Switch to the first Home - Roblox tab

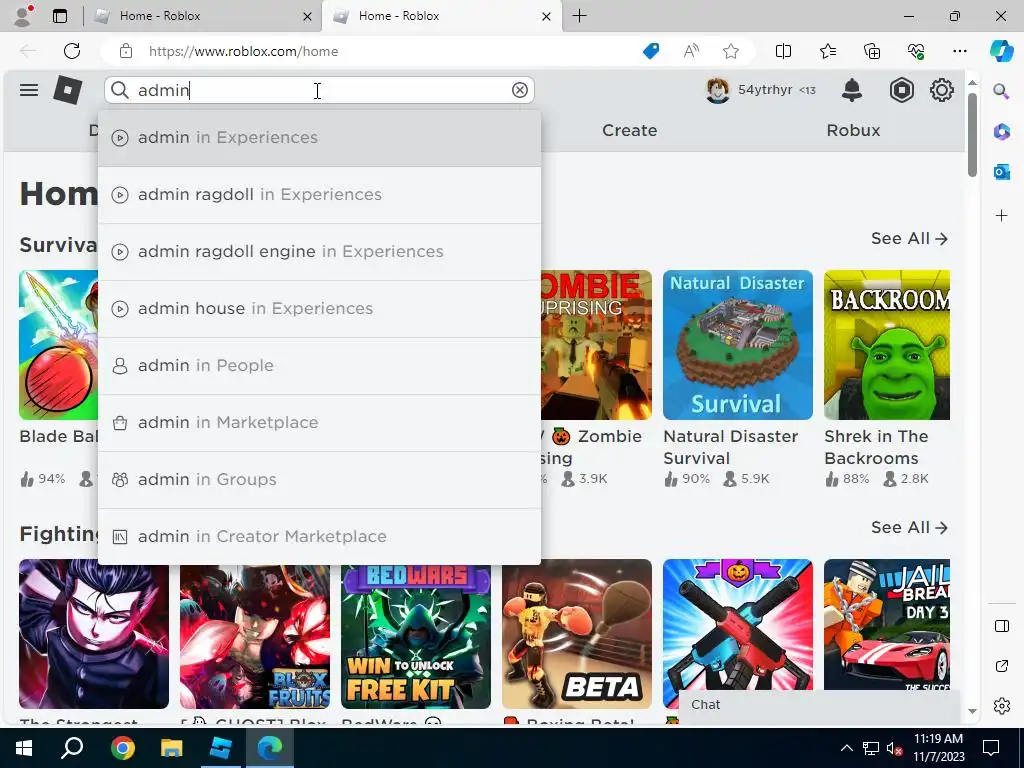click(202, 16)
